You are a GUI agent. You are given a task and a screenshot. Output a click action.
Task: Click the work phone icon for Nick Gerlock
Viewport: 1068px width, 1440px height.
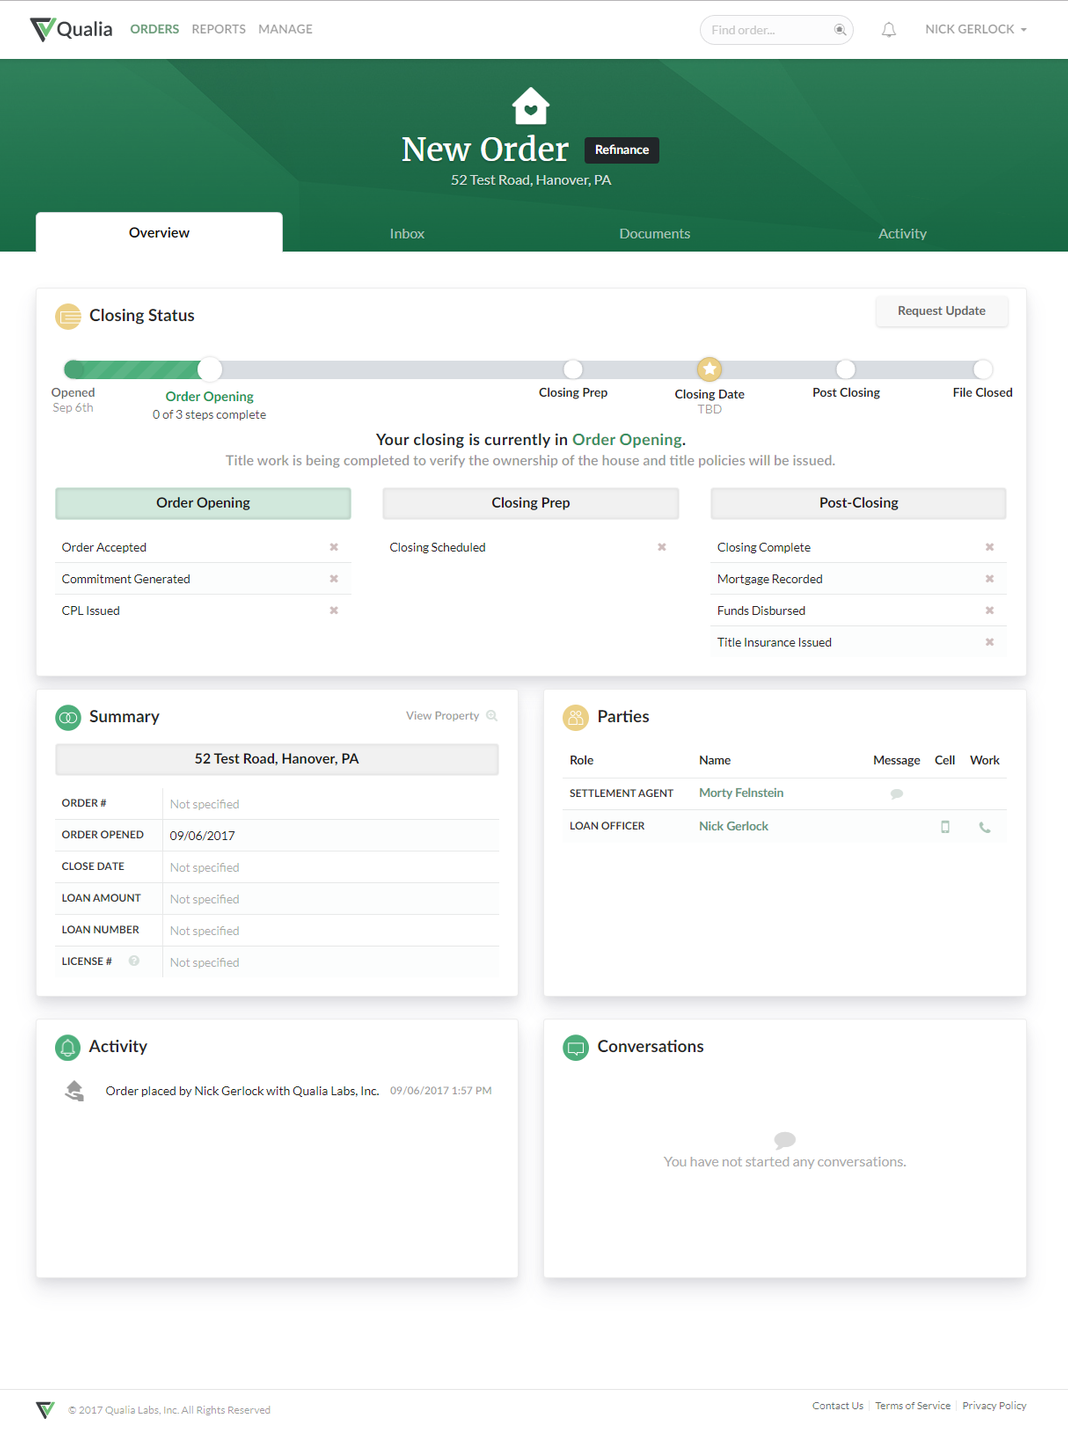984,827
